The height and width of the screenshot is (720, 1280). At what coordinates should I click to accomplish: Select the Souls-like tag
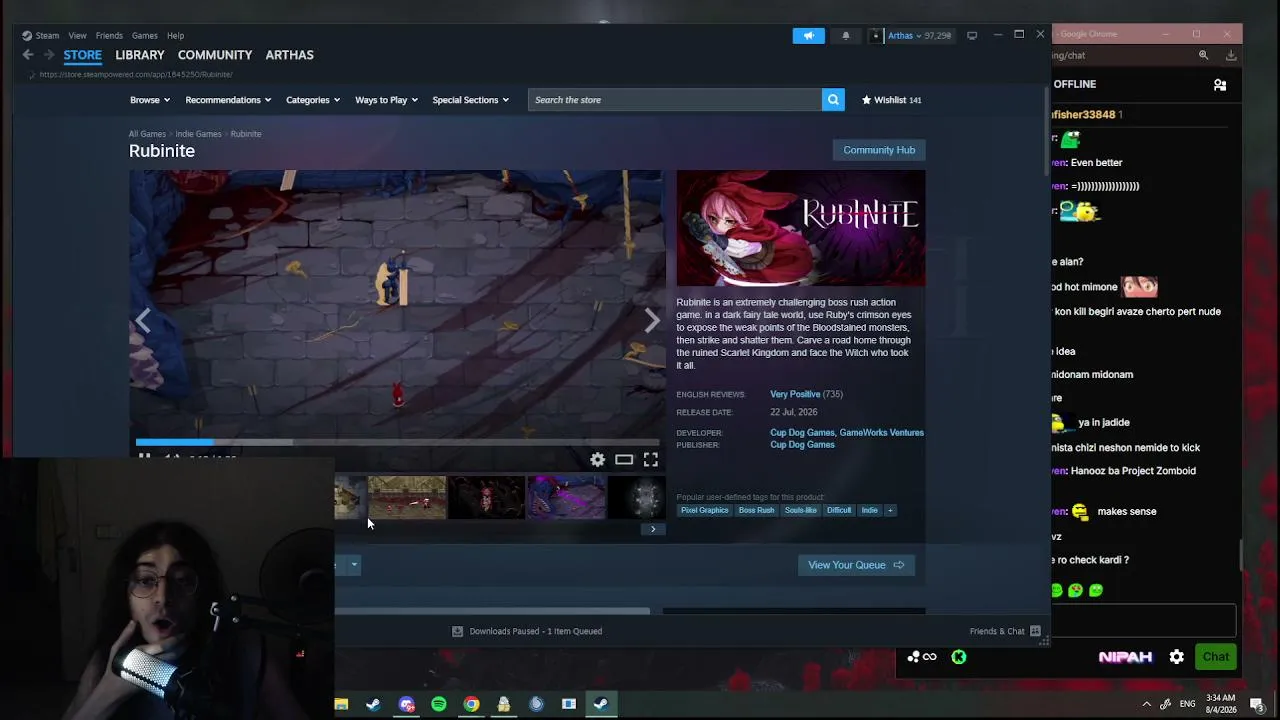click(x=801, y=510)
